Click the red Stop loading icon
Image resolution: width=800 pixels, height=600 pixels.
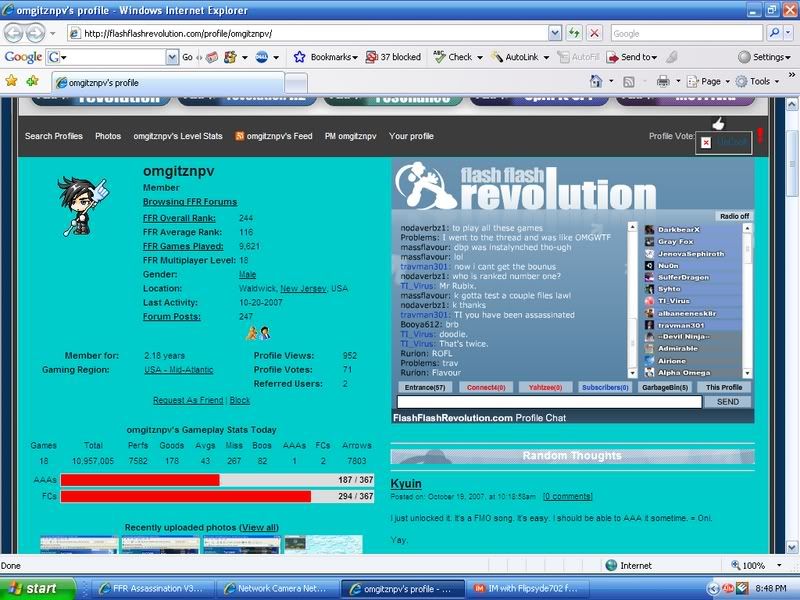pyautogui.click(x=595, y=33)
